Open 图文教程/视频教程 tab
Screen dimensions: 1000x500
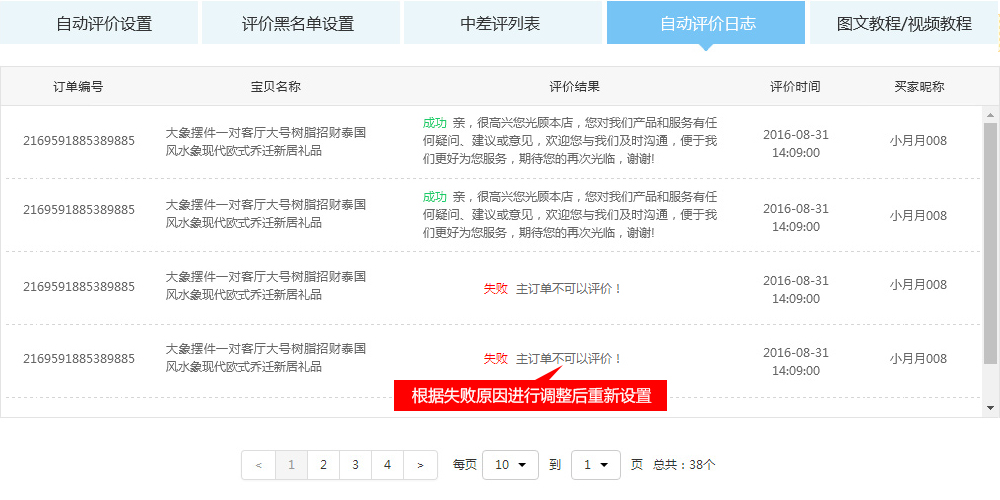pyautogui.click(x=904, y=23)
